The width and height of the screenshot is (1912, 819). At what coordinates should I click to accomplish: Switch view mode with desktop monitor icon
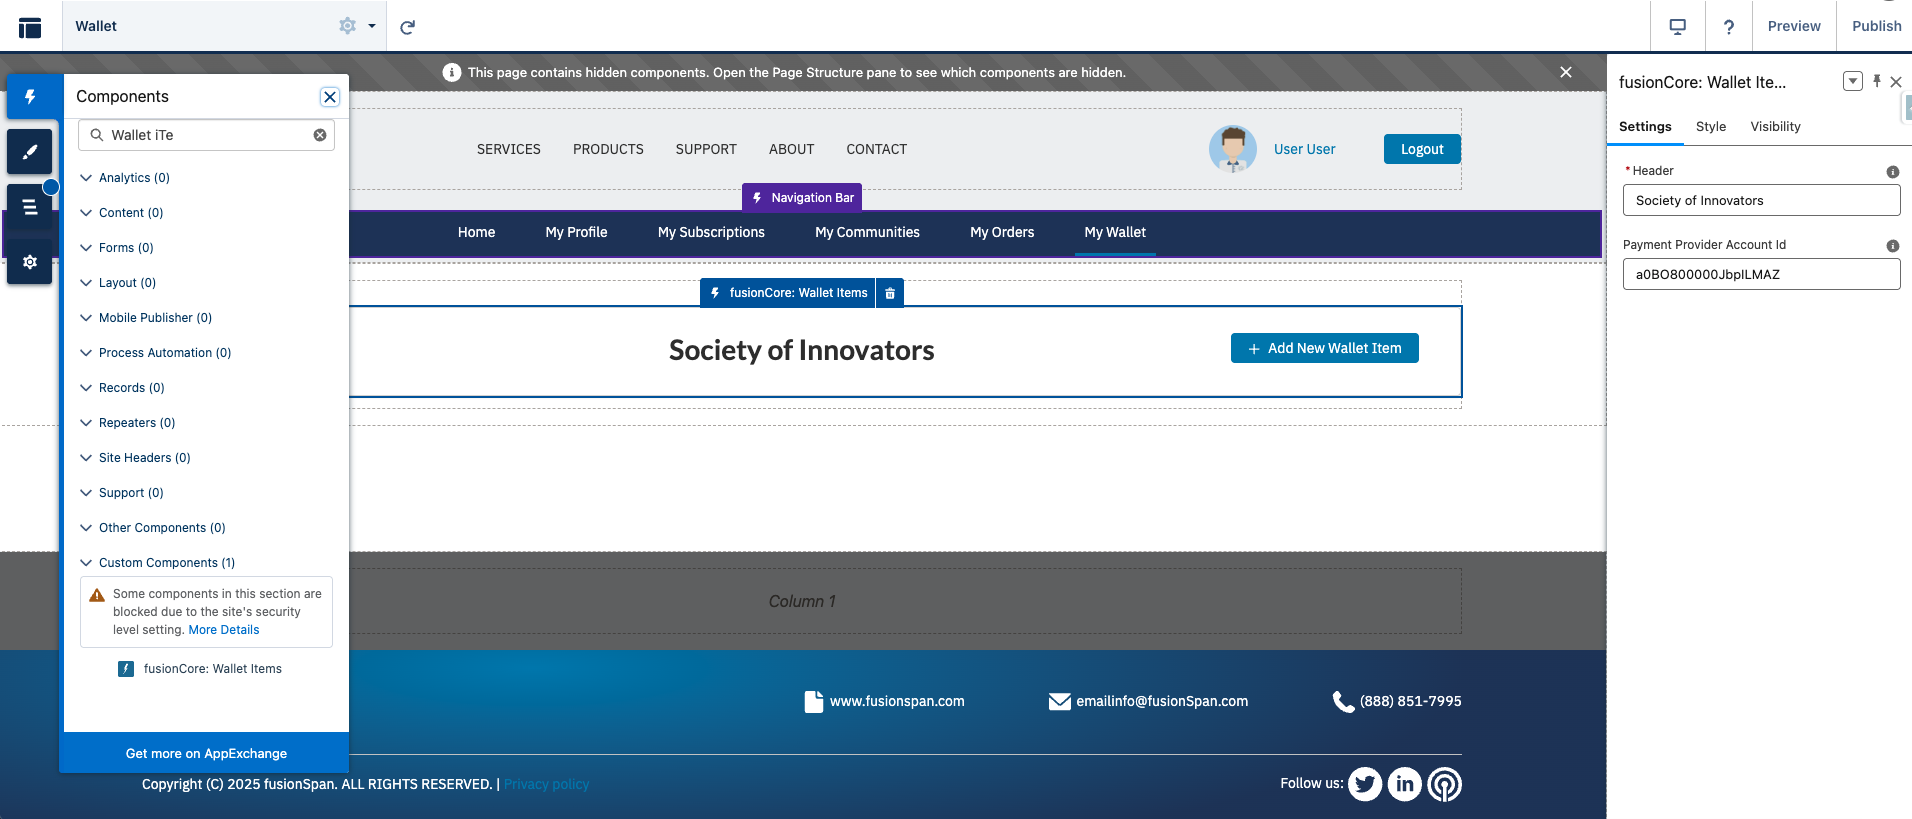click(x=1678, y=27)
